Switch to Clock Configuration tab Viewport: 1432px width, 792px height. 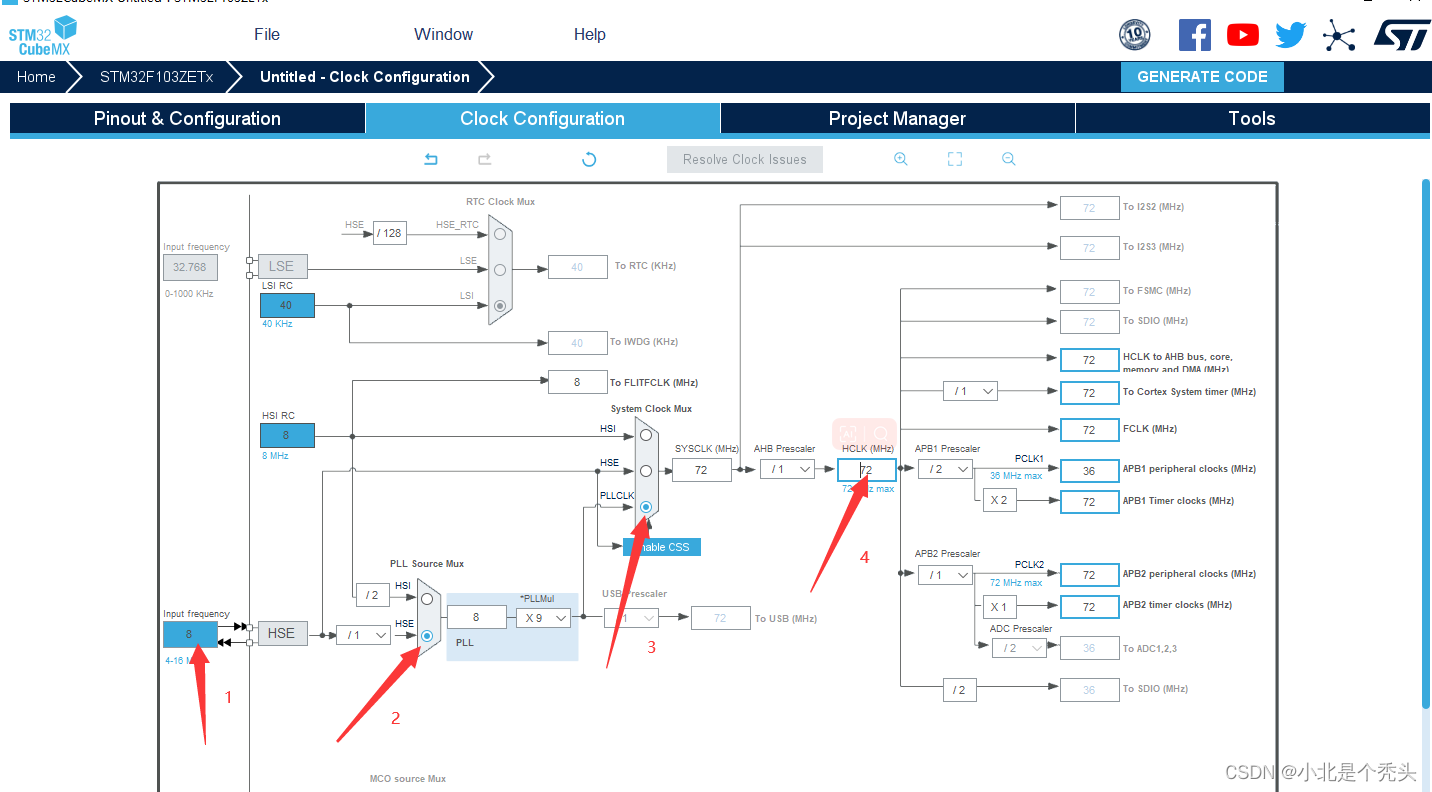(542, 118)
